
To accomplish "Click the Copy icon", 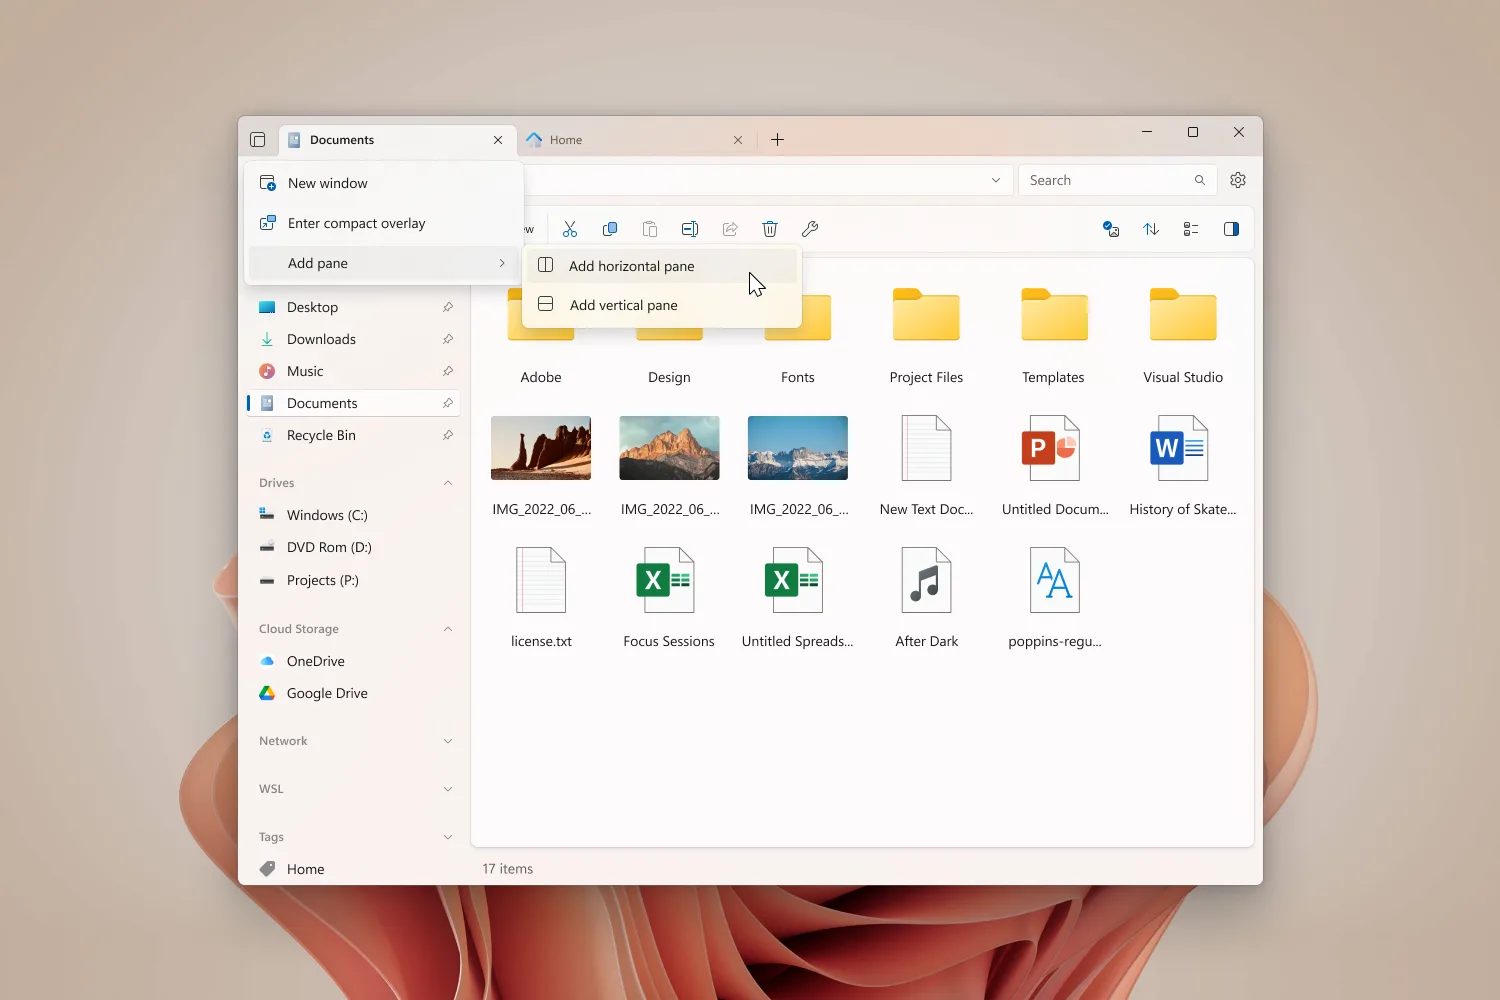I will click(x=610, y=229).
